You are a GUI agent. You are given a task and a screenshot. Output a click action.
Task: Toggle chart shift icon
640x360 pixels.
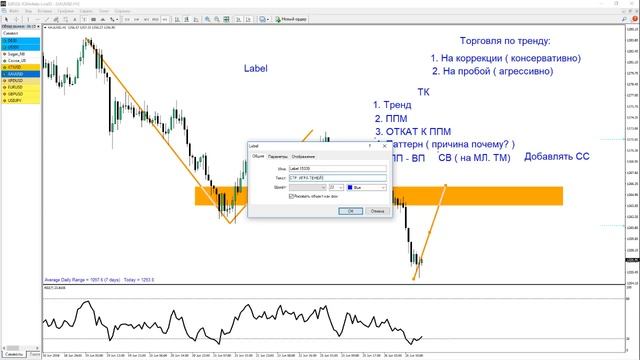click(248, 19)
